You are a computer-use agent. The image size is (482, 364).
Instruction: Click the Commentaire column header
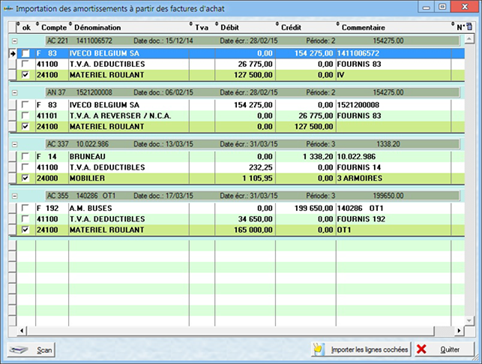[394, 27]
